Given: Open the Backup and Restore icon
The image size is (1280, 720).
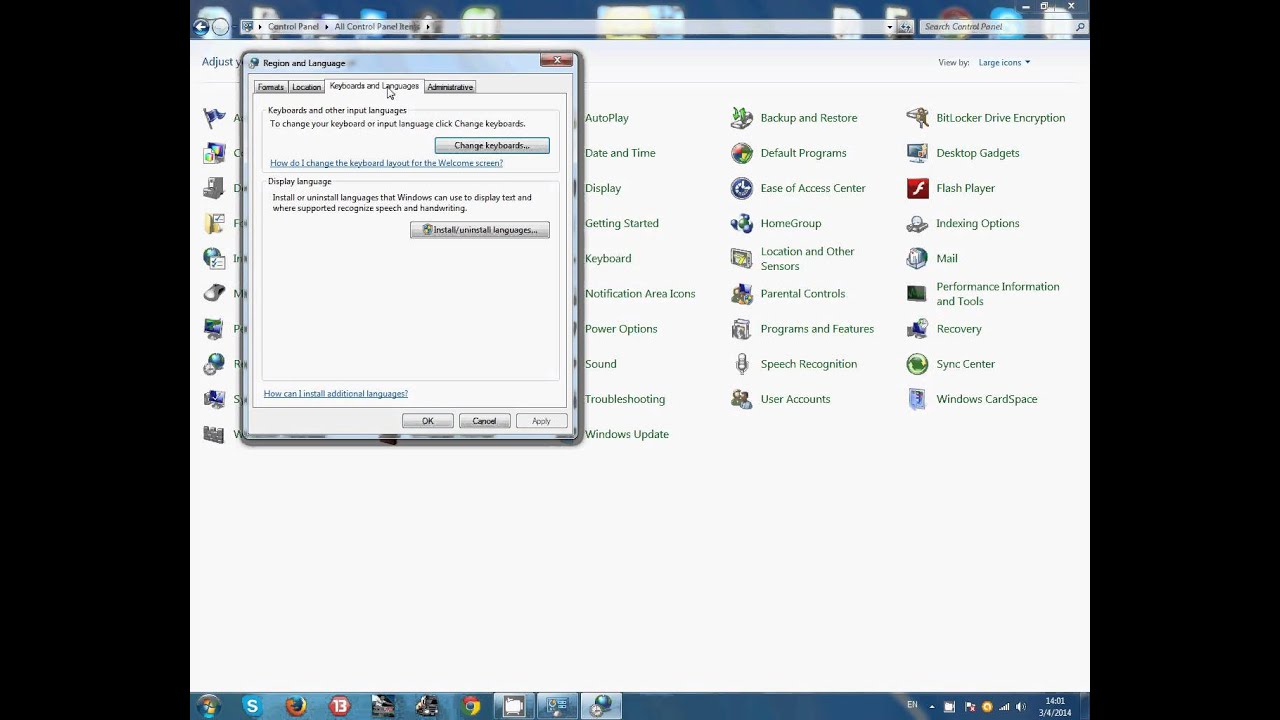Looking at the screenshot, I should click(741, 118).
